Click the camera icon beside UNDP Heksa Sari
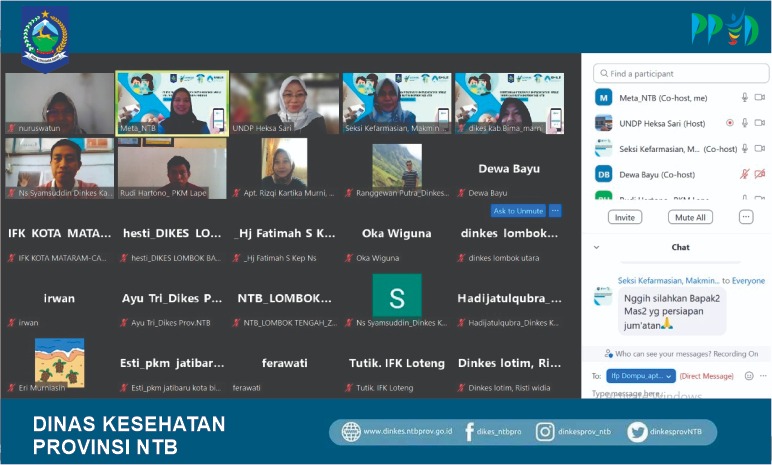Screen dimensions: 772x465 click(x=760, y=123)
